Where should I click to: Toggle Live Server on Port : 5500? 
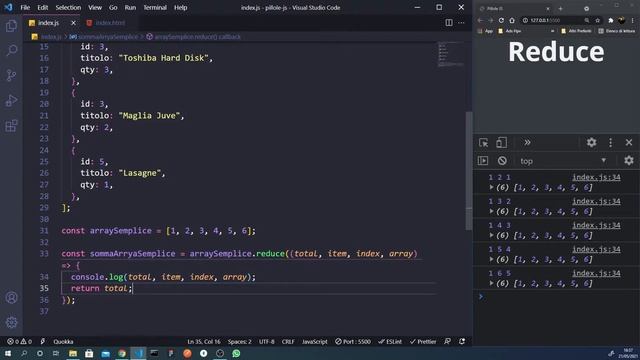[353, 342]
